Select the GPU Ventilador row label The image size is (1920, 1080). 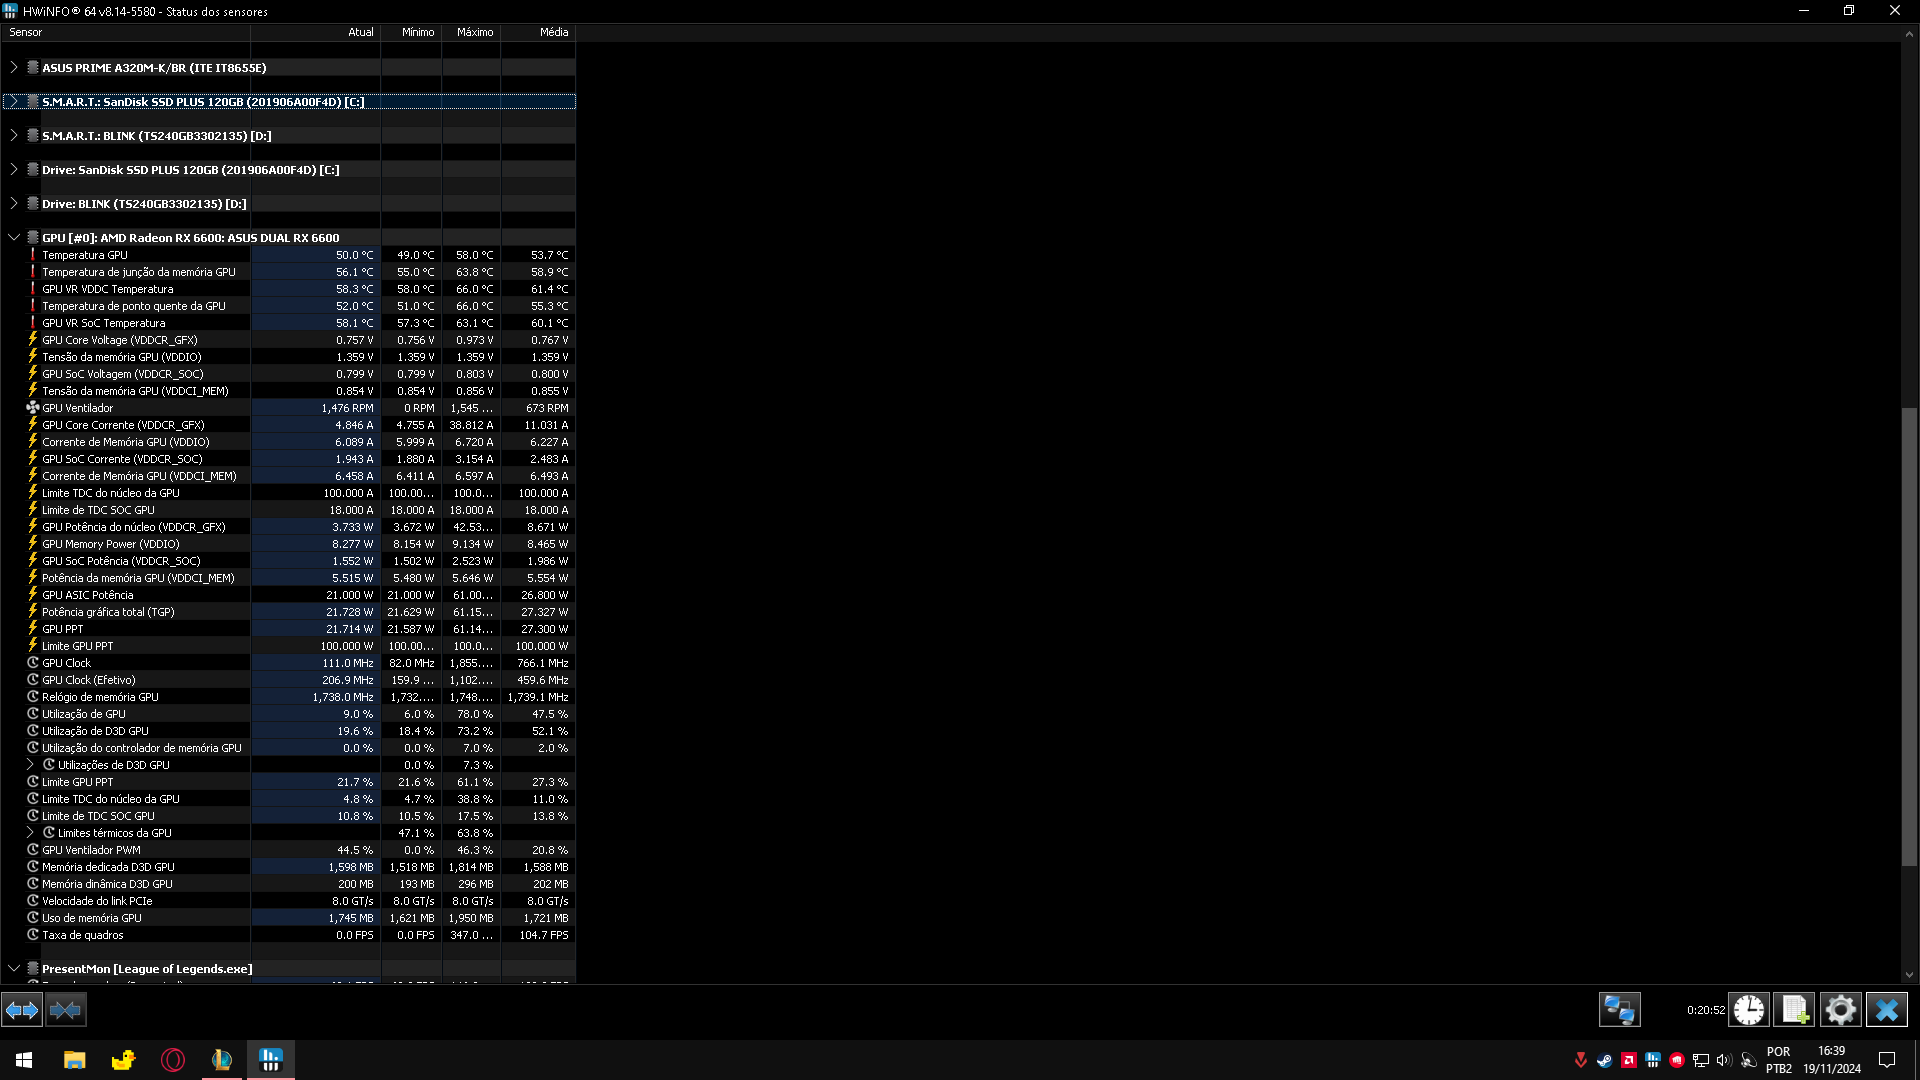(x=78, y=408)
